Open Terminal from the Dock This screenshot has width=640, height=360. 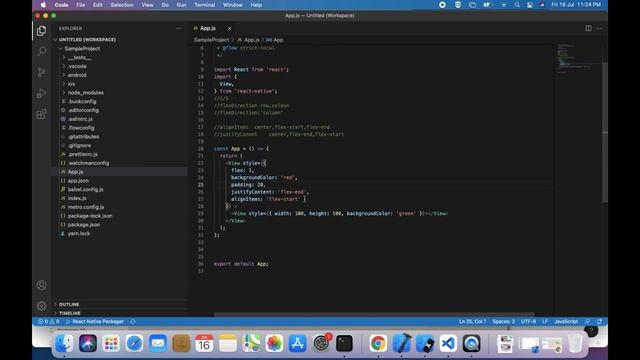(344, 343)
